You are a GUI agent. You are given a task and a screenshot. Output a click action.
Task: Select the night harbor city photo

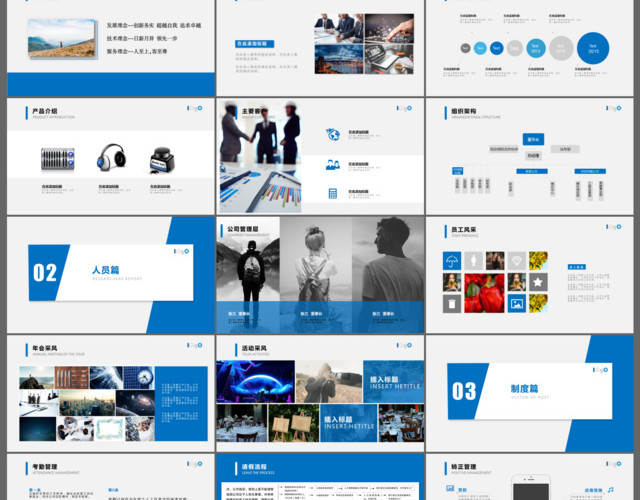pyautogui.click(x=339, y=59)
